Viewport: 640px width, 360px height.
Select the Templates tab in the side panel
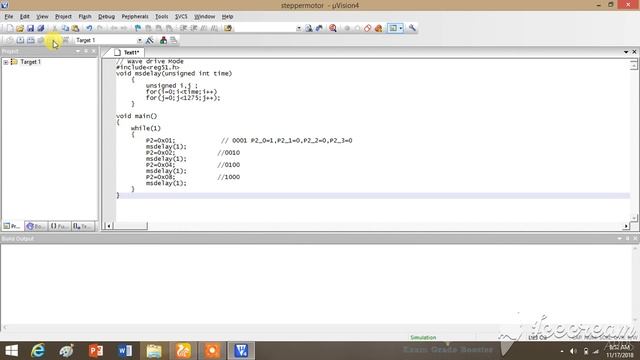83,226
